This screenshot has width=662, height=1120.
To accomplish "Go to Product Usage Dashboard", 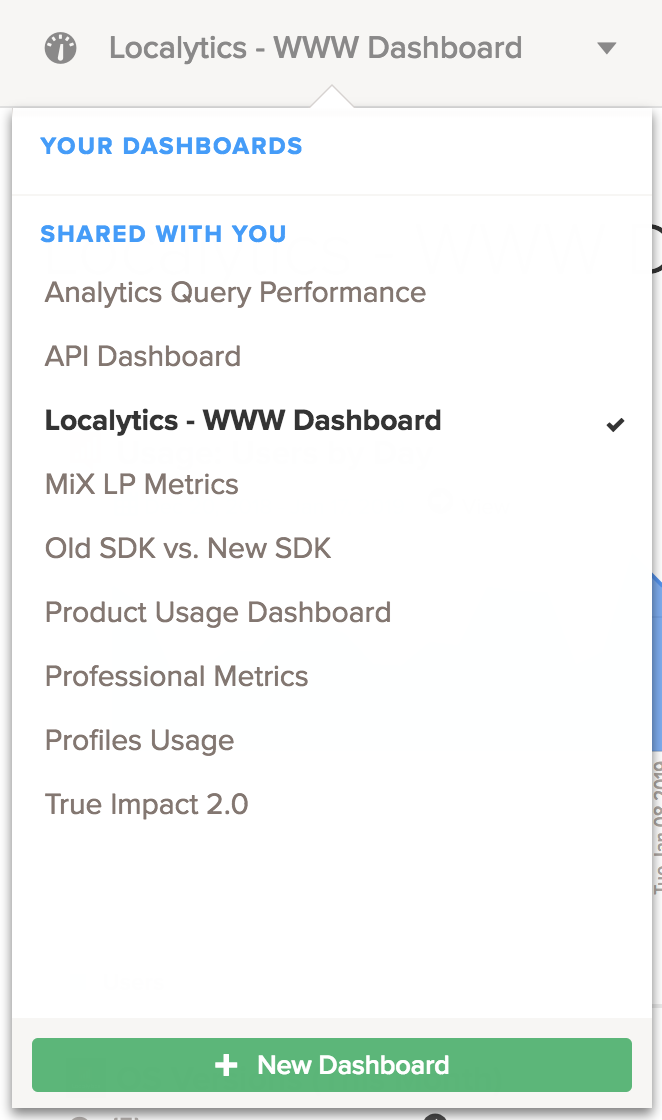I will pos(218,613).
